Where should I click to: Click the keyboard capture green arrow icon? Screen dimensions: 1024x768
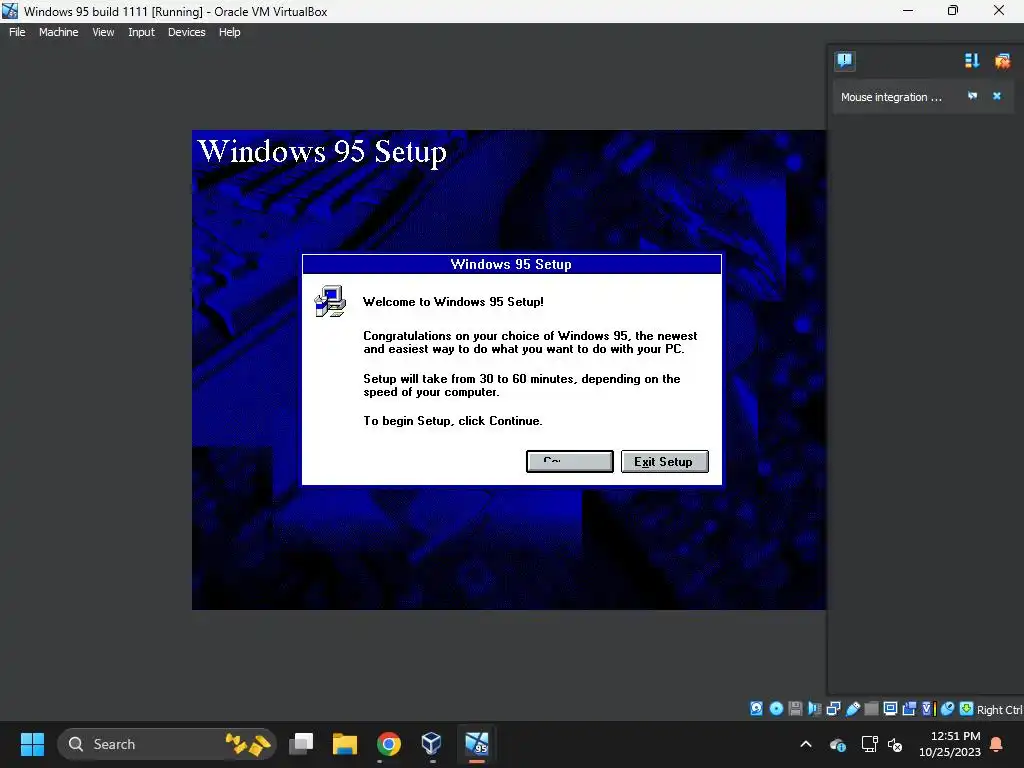point(967,709)
